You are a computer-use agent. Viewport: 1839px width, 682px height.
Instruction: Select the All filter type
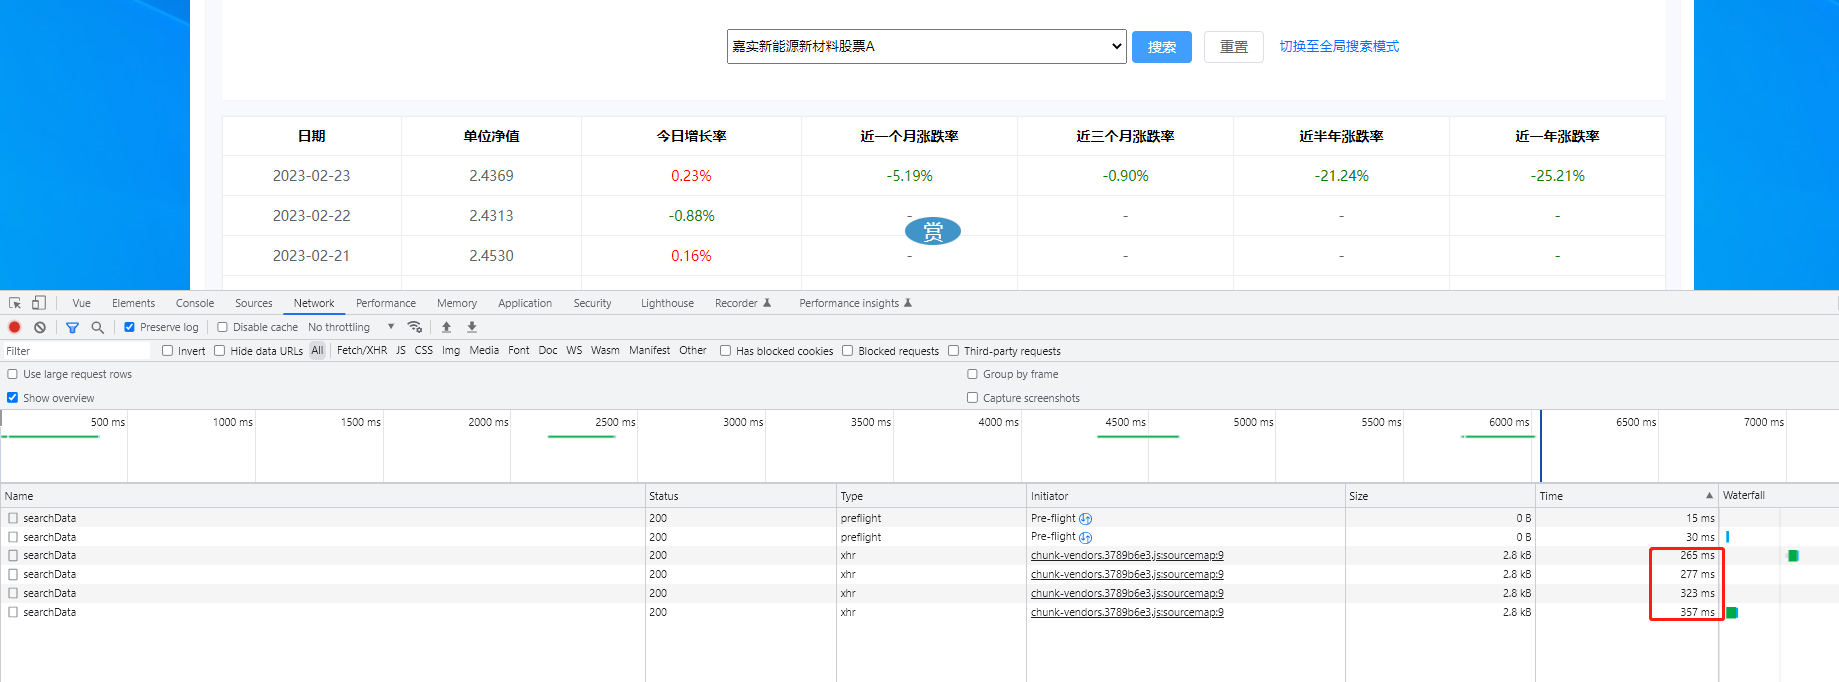coord(317,350)
